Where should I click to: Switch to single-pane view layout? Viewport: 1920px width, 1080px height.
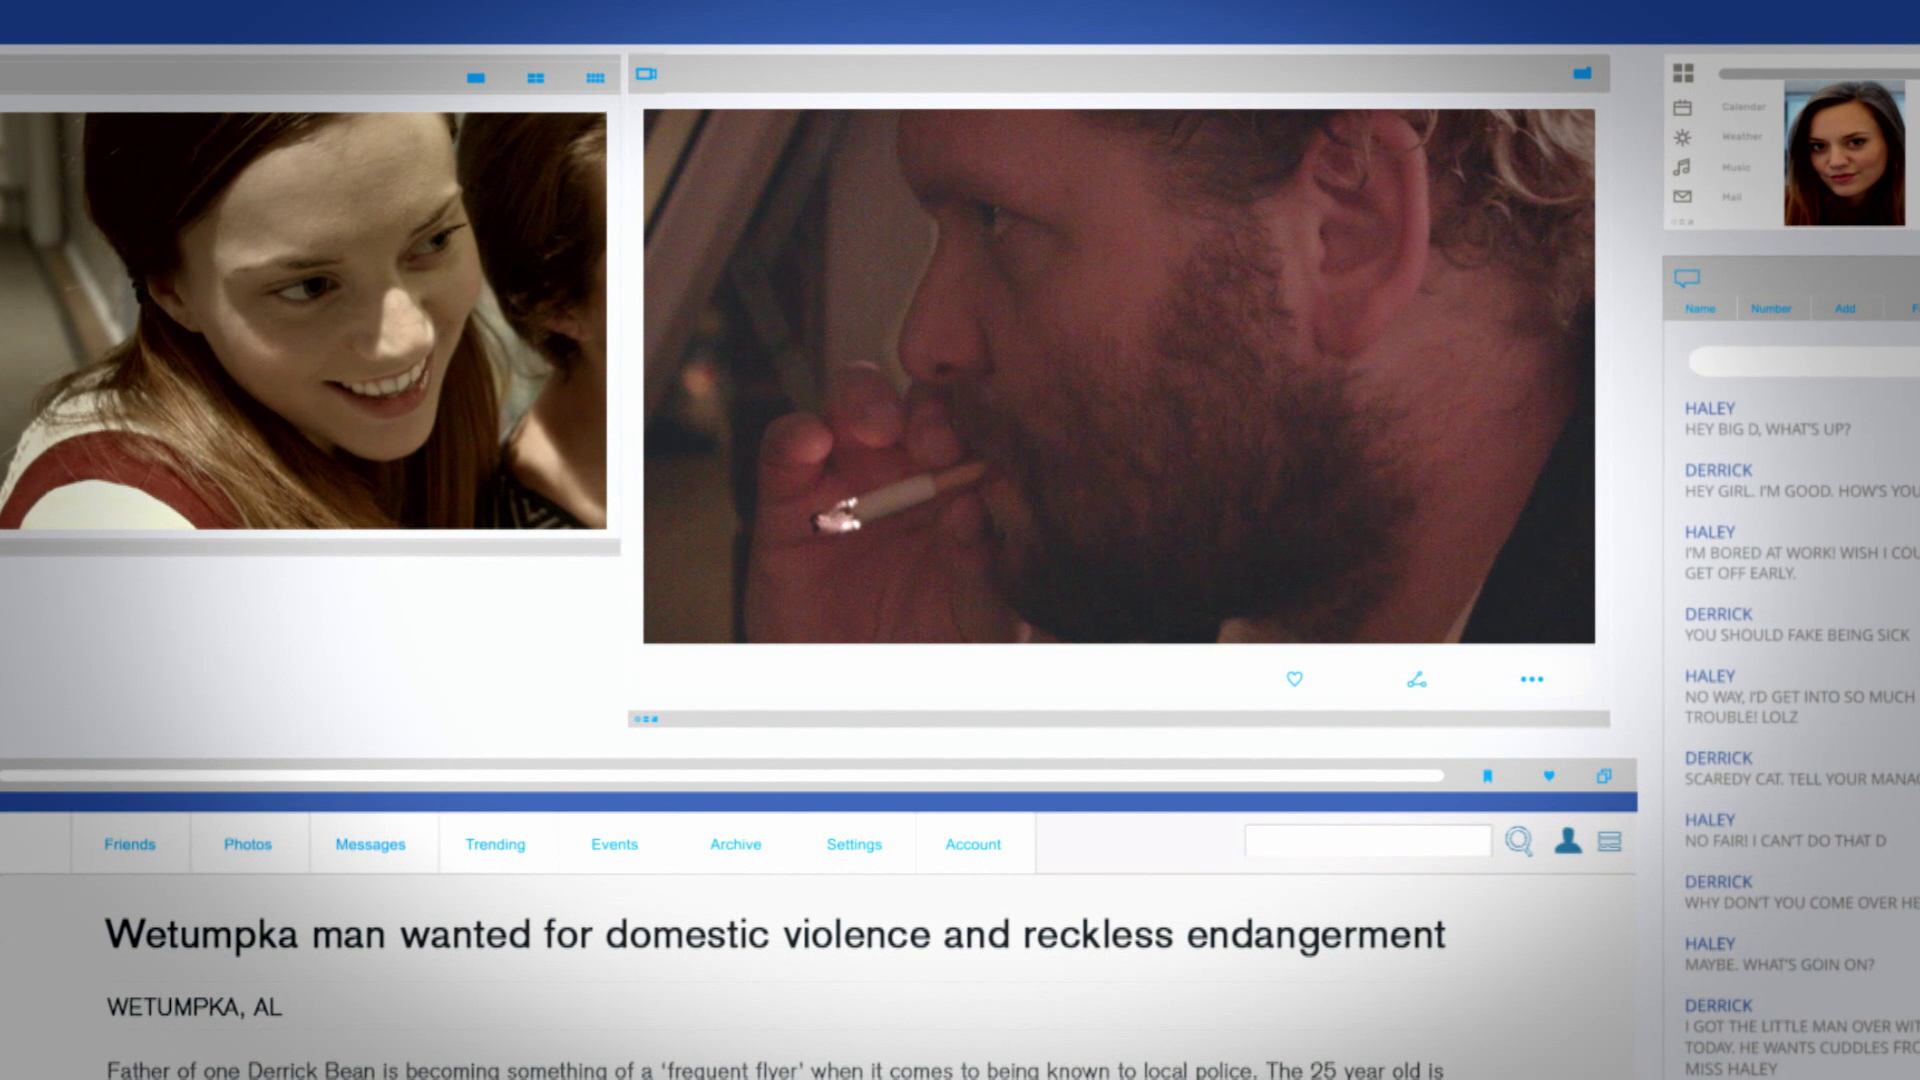click(x=476, y=78)
